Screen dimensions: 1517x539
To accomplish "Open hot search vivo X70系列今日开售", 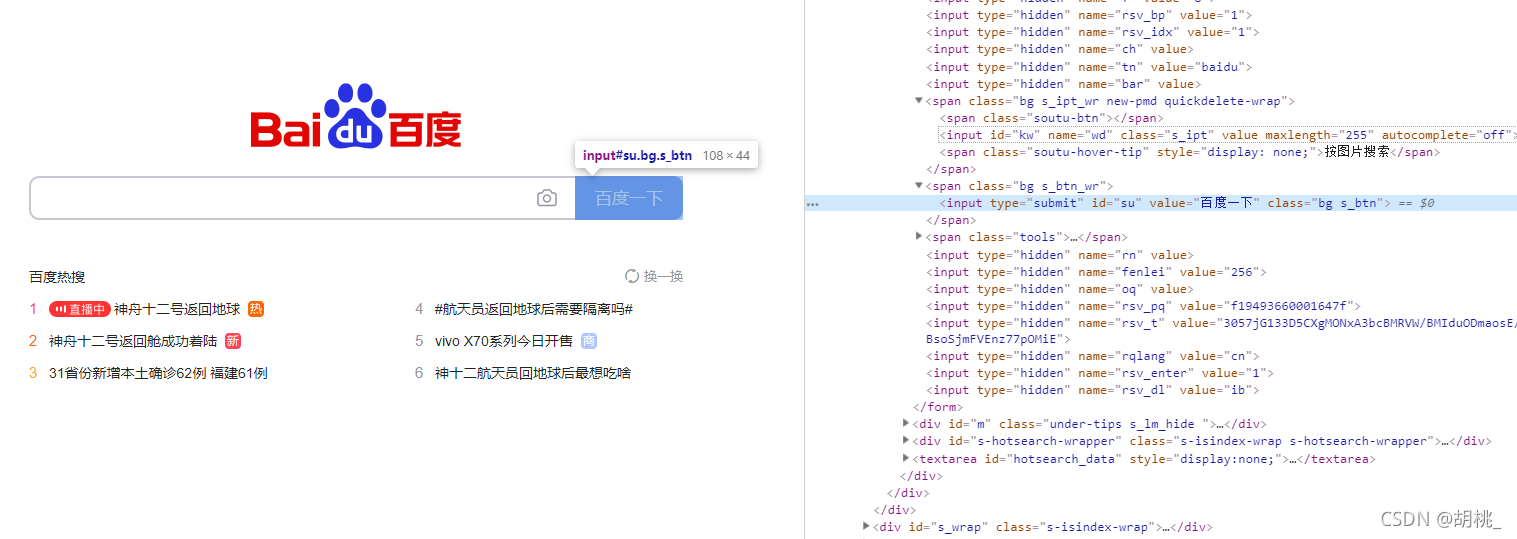I will 504,341.
